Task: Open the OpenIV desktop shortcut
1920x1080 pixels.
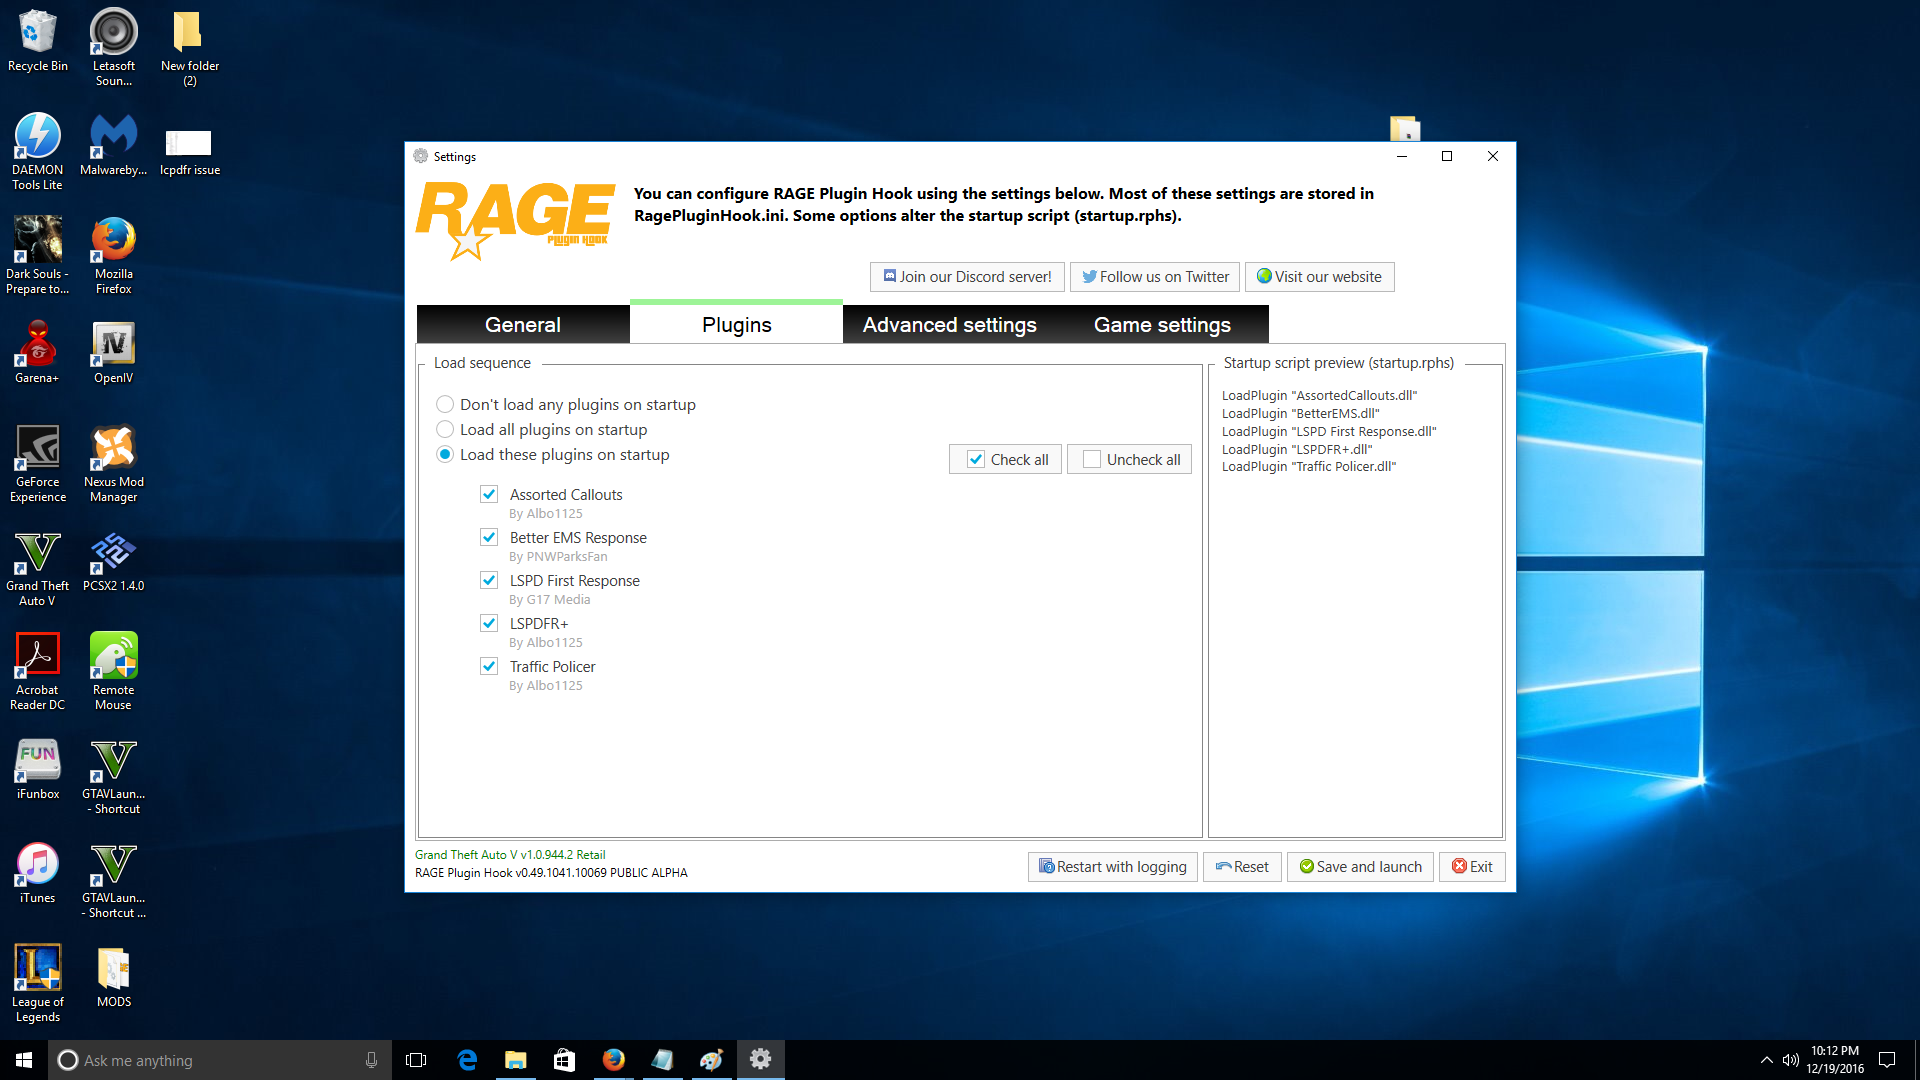Action: tap(113, 345)
